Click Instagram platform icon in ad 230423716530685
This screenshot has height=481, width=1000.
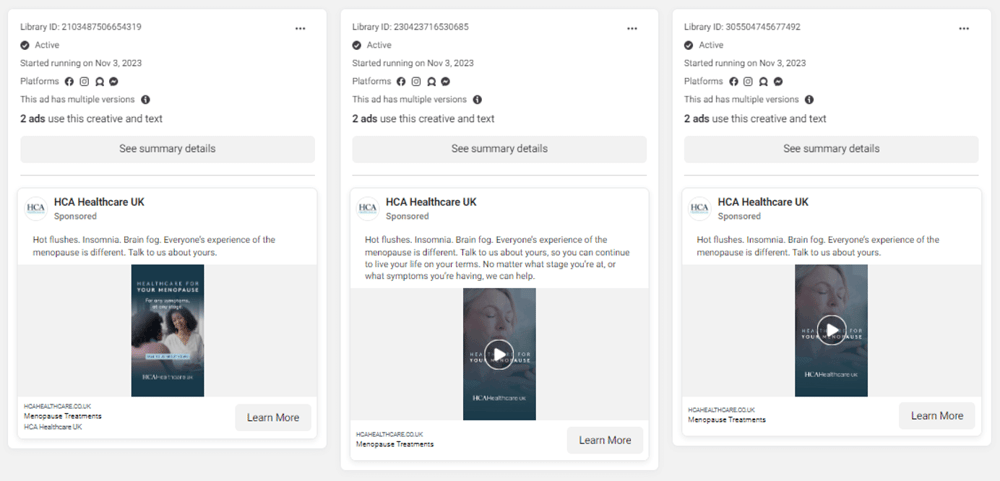click(416, 82)
